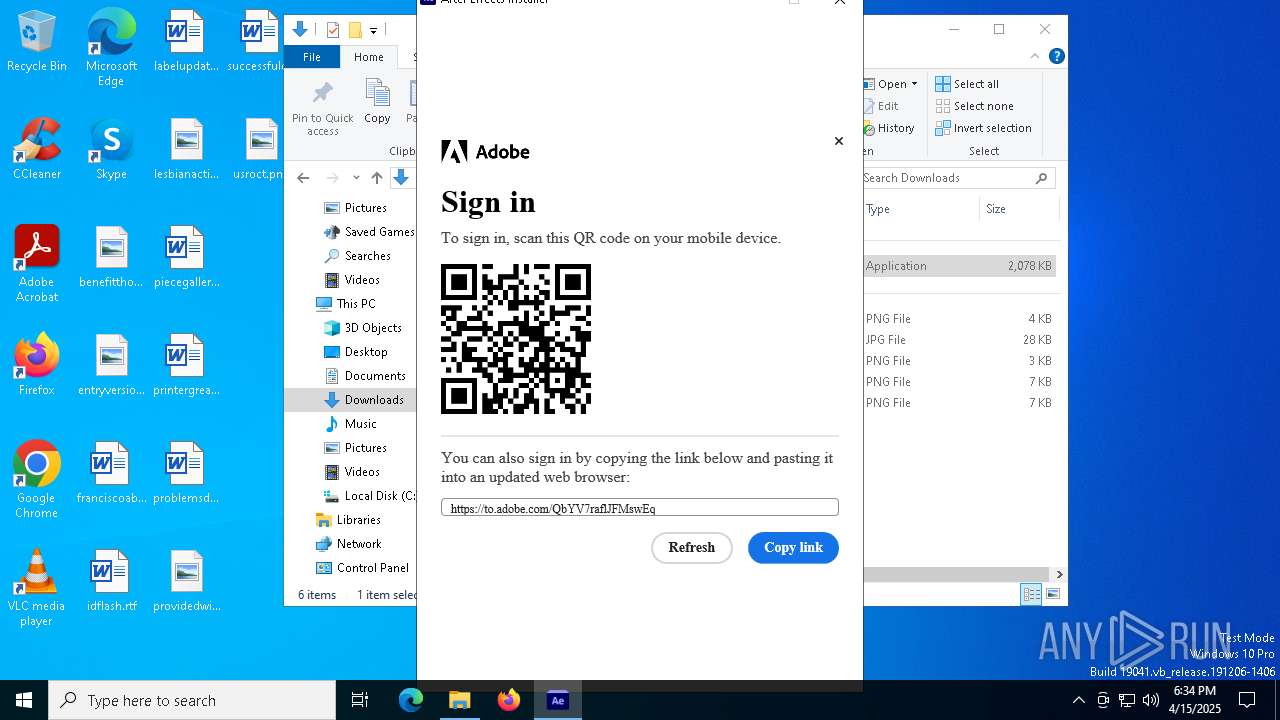The height and width of the screenshot is (720, 1280).
Task: Select lesbianacti... image file on desktop
Action: (x=186, y=149)
